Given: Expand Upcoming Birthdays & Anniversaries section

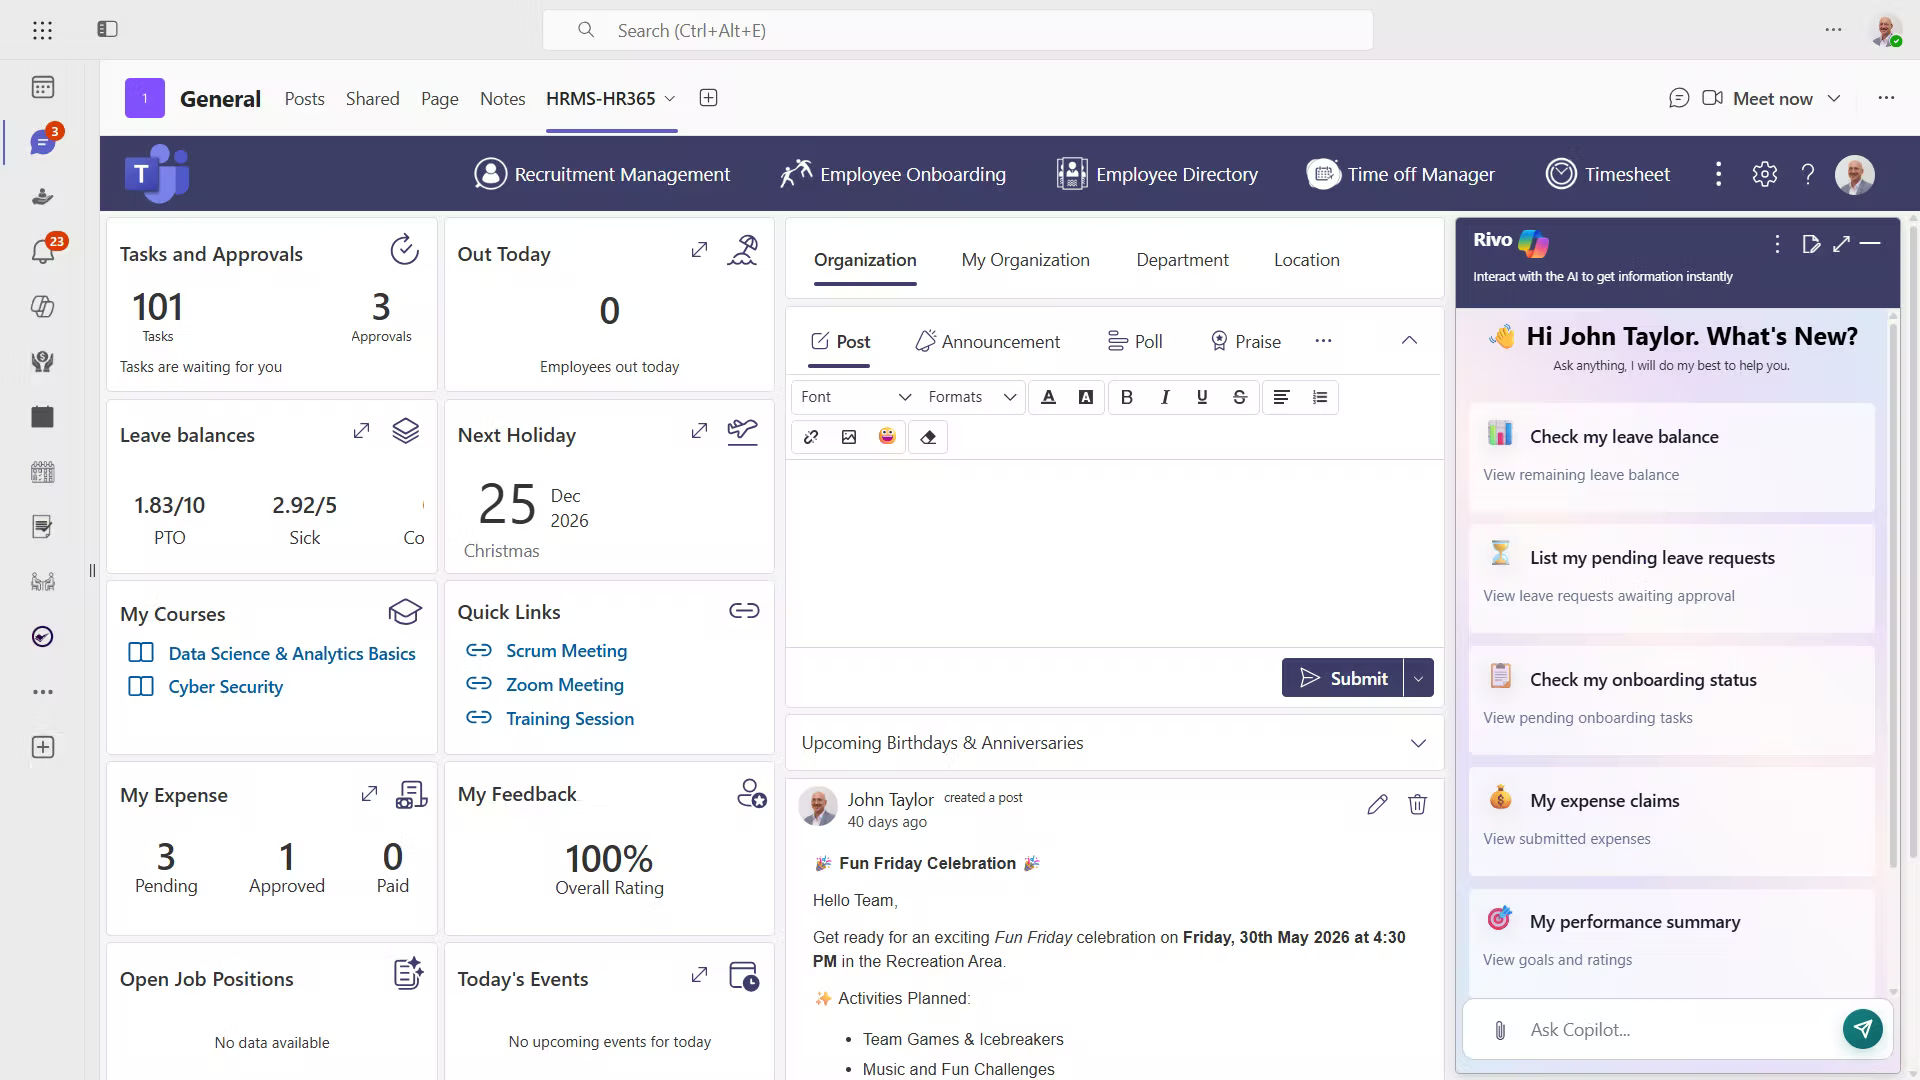Looking at the screenshot, I should 1418,743.
